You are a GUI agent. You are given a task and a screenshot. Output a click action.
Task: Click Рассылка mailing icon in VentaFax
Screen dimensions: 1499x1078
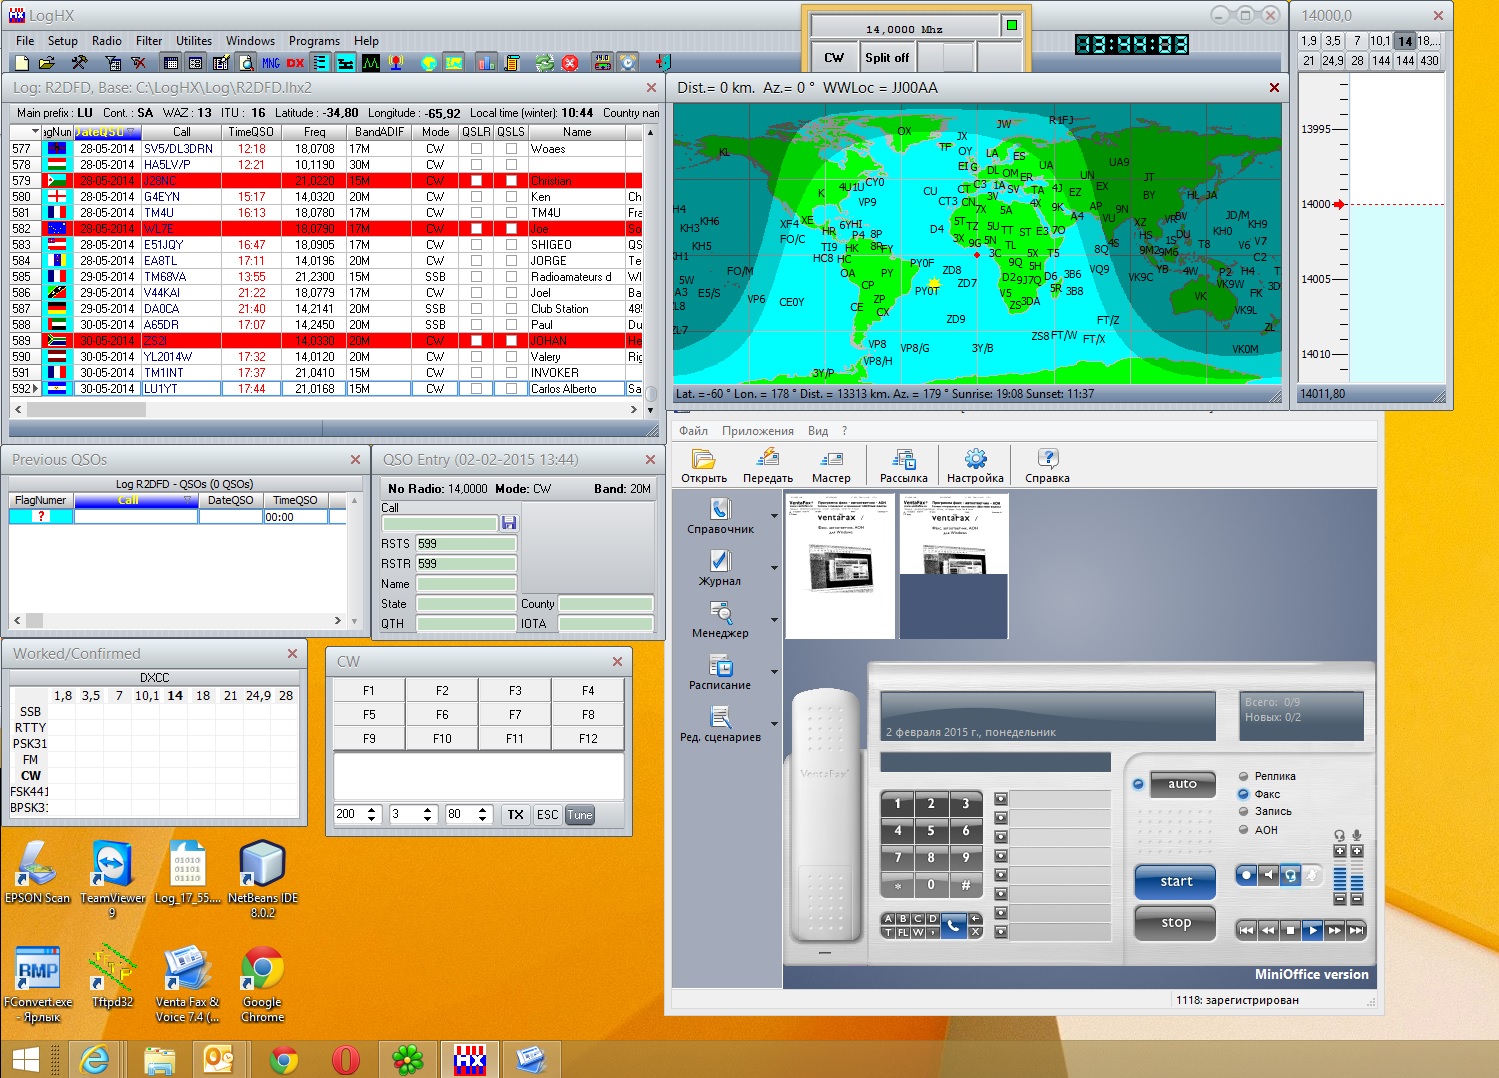coord(904,466)
